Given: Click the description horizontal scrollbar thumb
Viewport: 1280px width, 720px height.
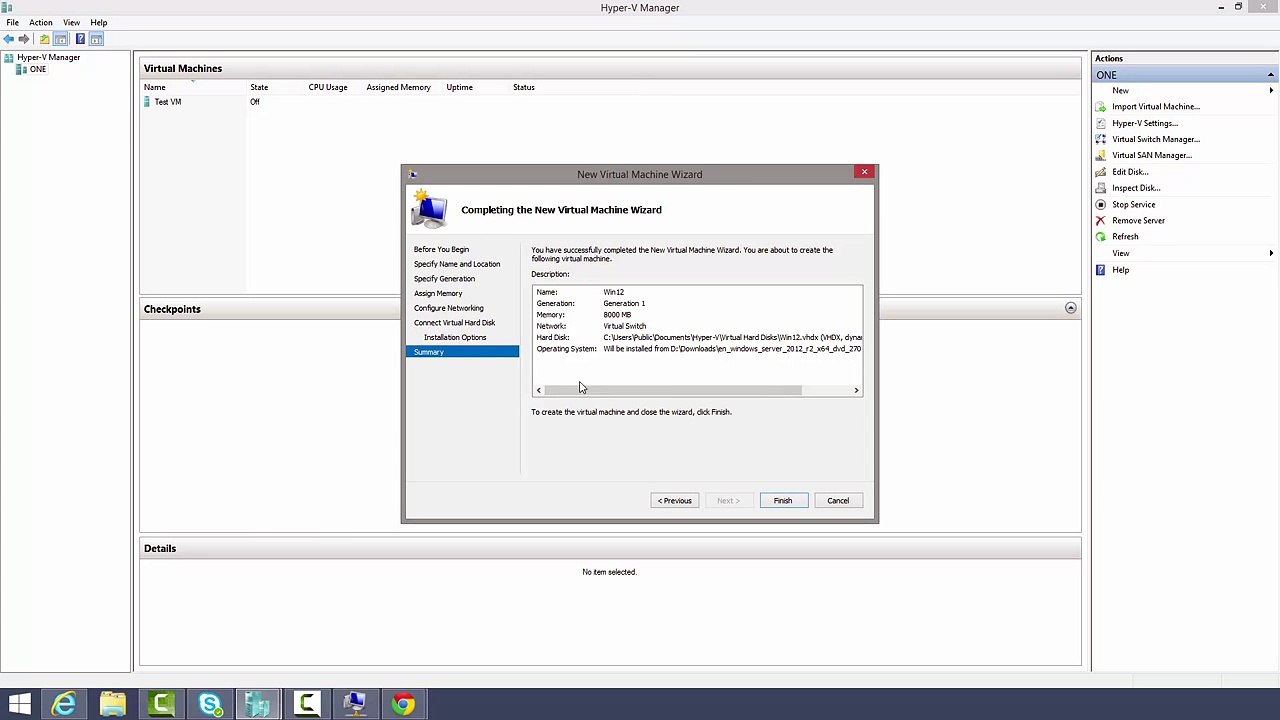Looking at the screenshot, I should (673, 390).
